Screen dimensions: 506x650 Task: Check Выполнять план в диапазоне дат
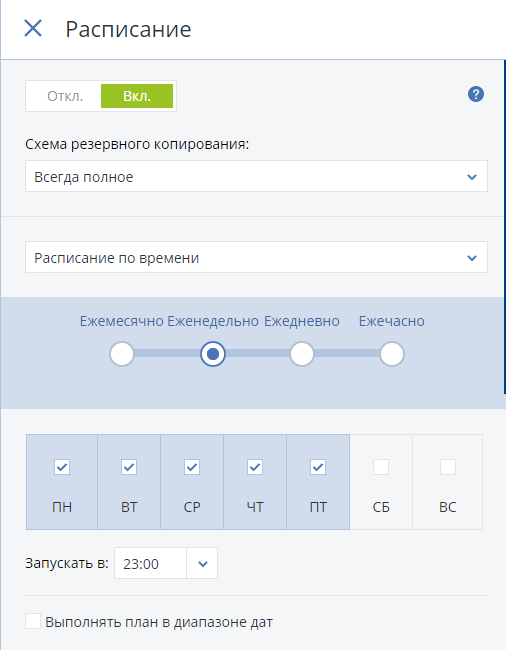(x=33, y=622)
